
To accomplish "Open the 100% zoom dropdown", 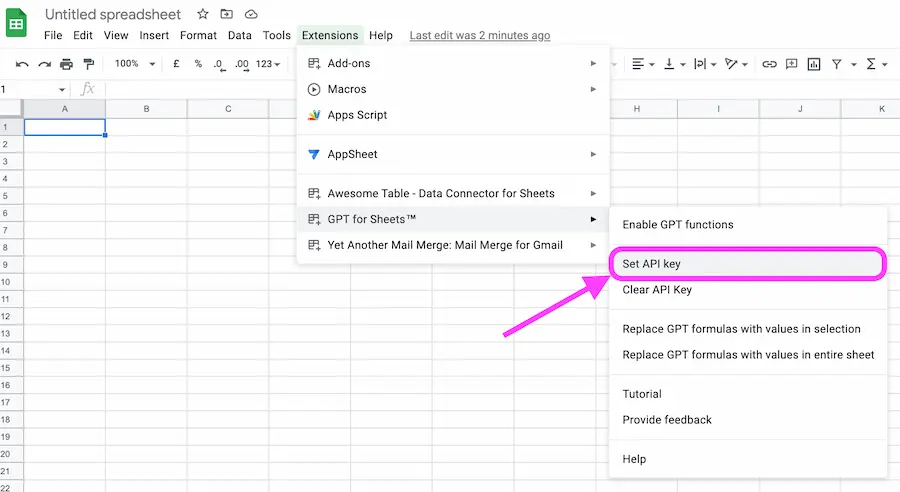I will tap(135, 64).
